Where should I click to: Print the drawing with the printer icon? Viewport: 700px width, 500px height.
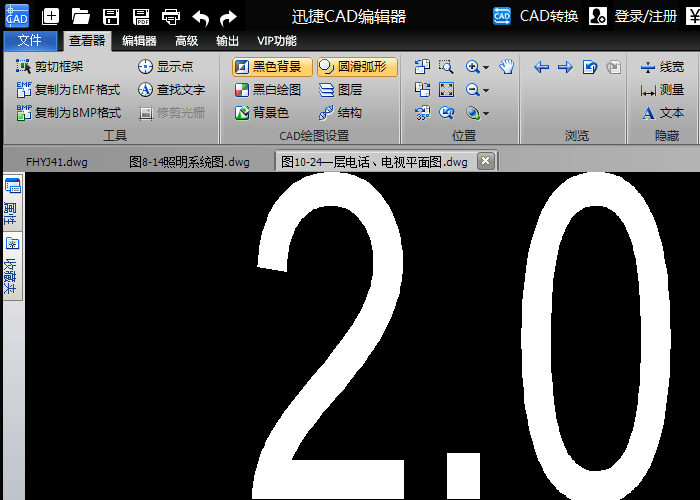coord(171,17)
